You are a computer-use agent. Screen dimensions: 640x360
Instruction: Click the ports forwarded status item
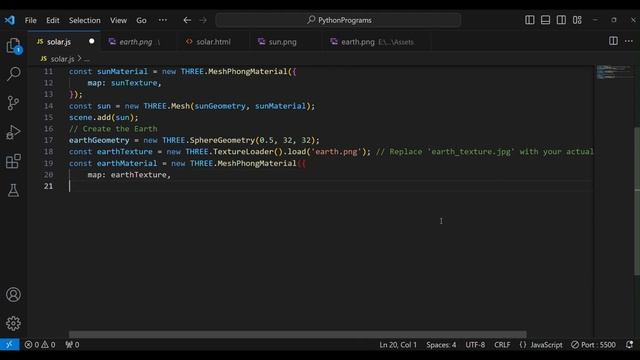[72, 344]
